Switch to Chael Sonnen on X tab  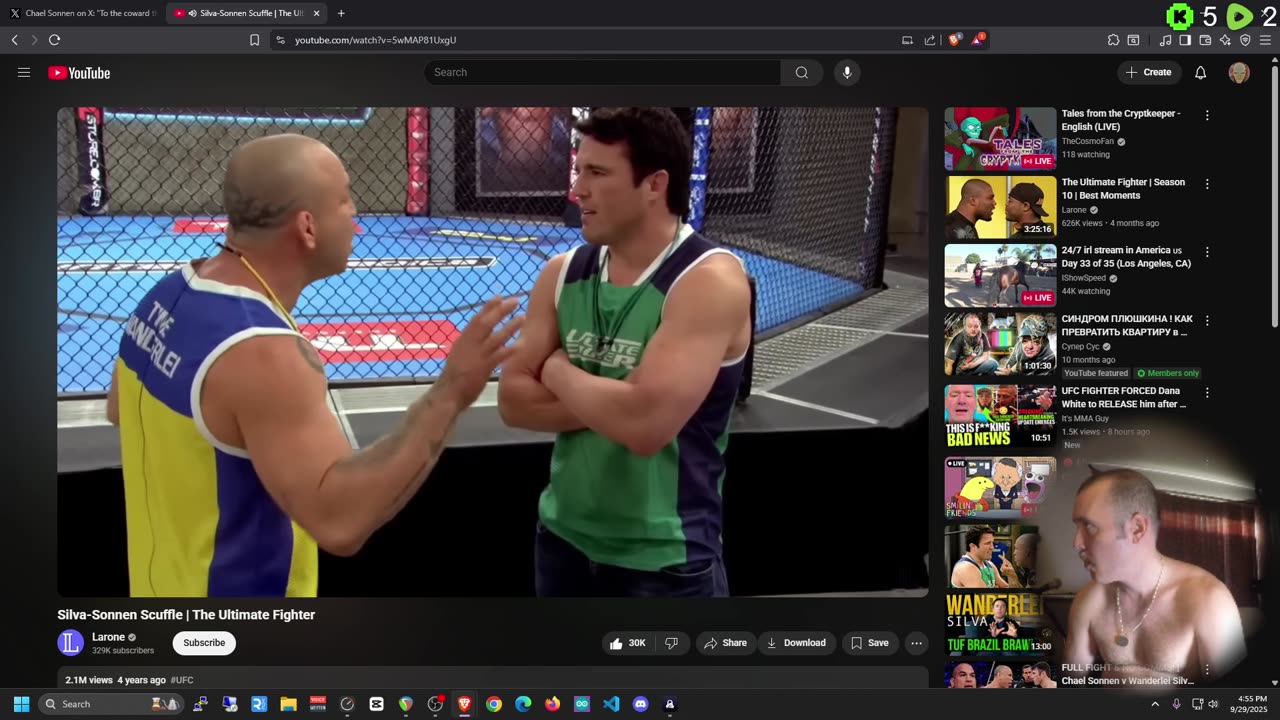82,13
